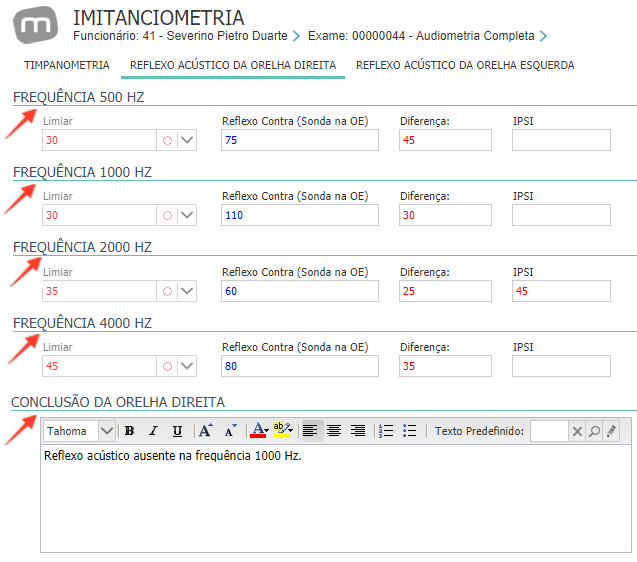Open font color dropdown arrow

click(x=266, y=431)
